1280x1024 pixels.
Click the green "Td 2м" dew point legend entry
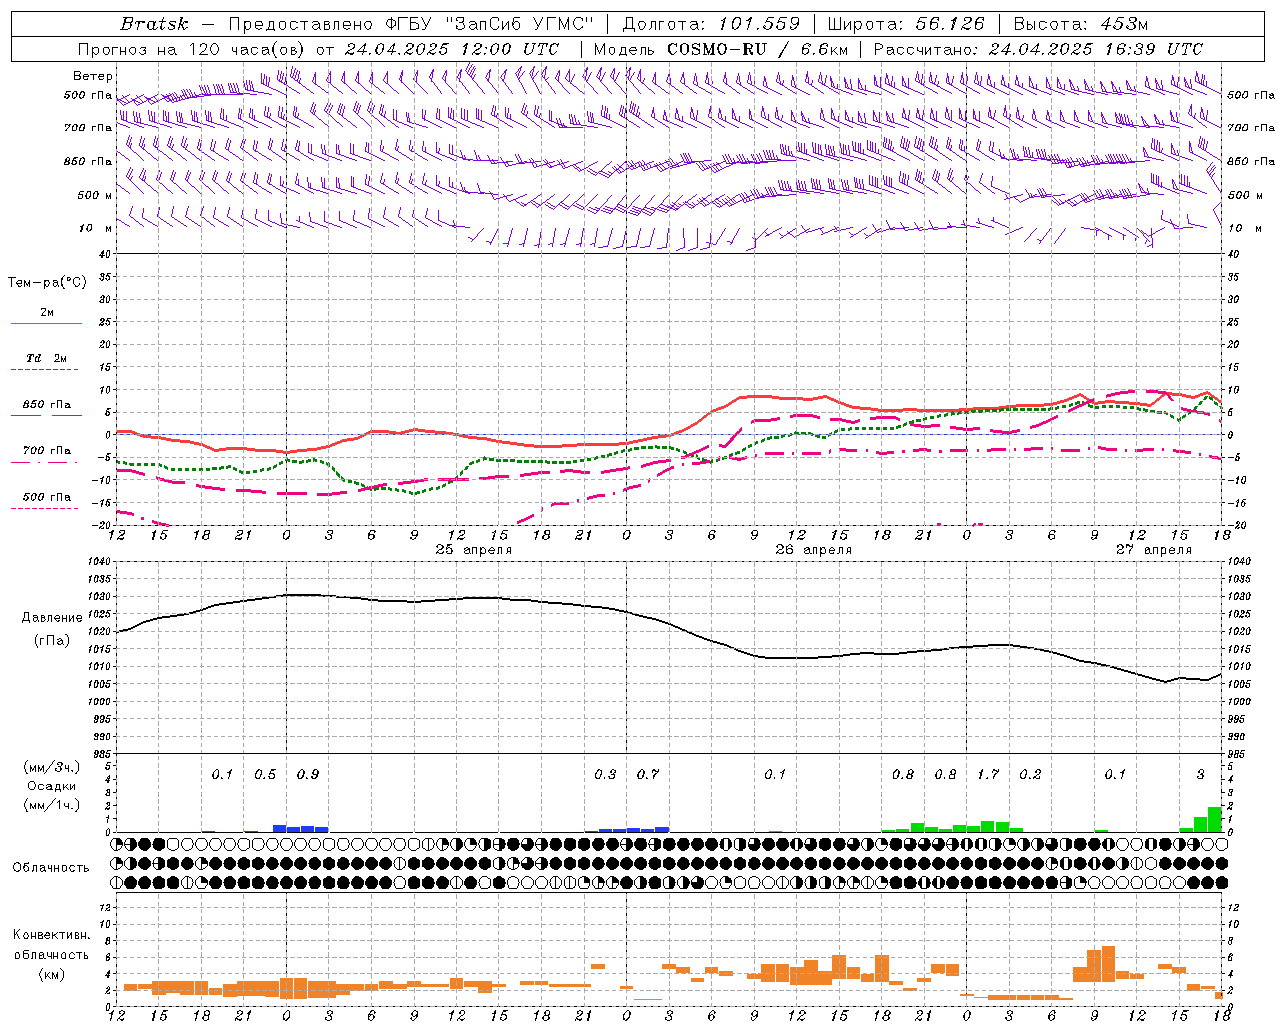click(47, 358)
